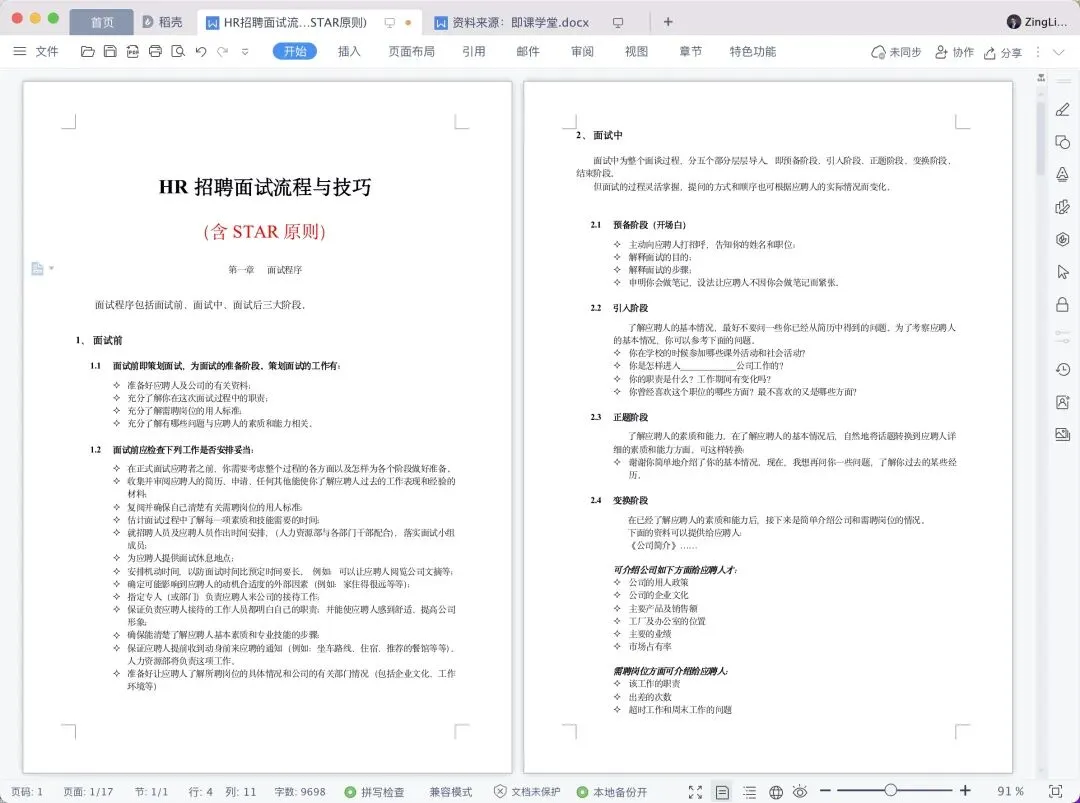1080x803 pixels.
Task: Click the small arrow icon above scrollbar
Action: click(1041, 78)
